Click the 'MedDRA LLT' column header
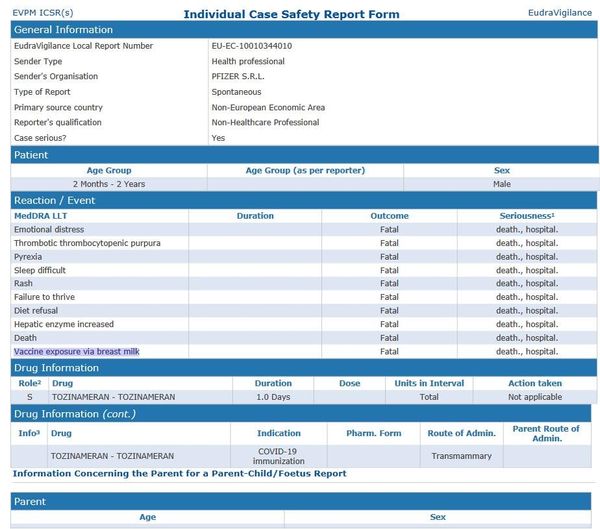The image size is (600, 529). 41,216
